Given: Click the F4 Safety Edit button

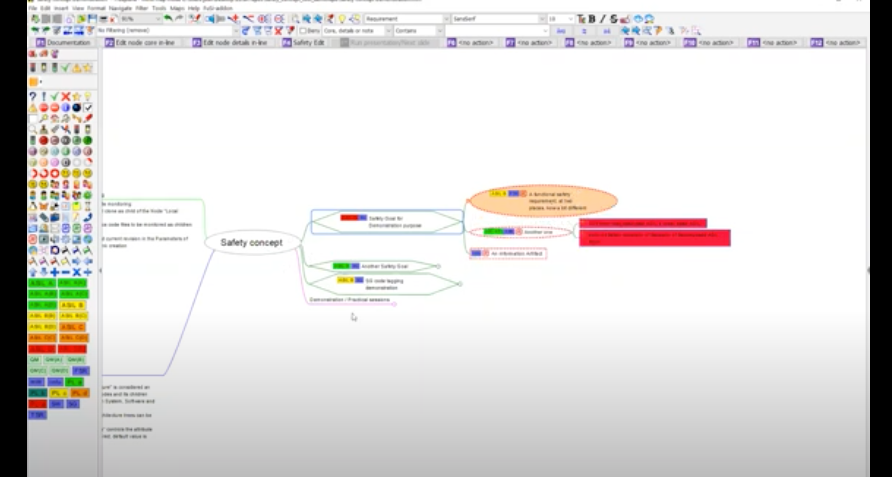Looking at the screenshot, I should point(303,43).
